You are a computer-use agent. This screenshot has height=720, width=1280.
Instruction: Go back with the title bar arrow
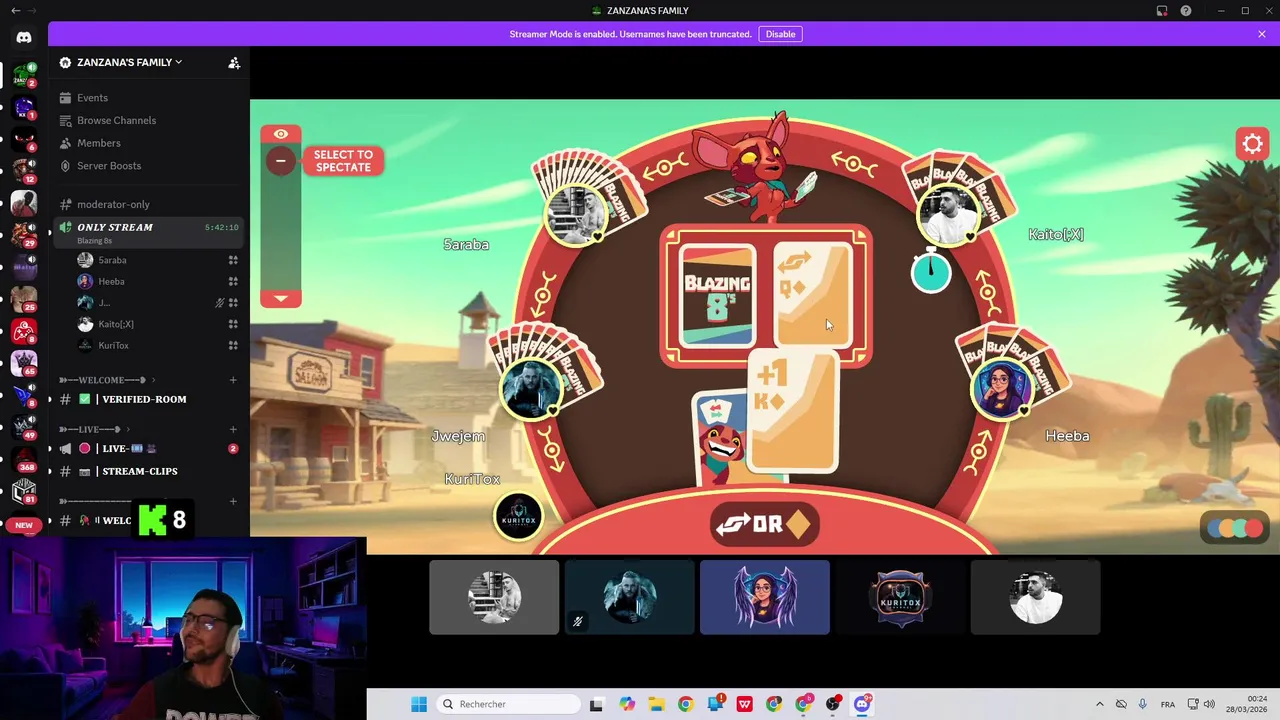coord(15,11)
